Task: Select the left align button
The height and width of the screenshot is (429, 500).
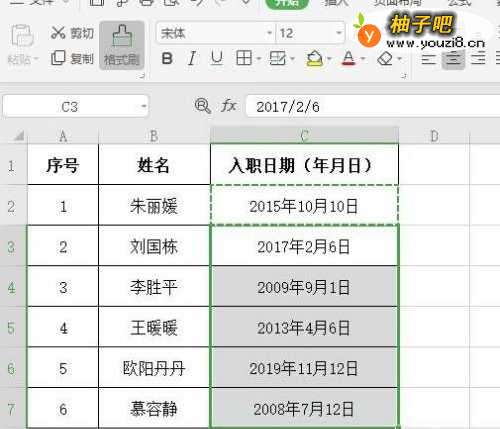Action: 428,59
